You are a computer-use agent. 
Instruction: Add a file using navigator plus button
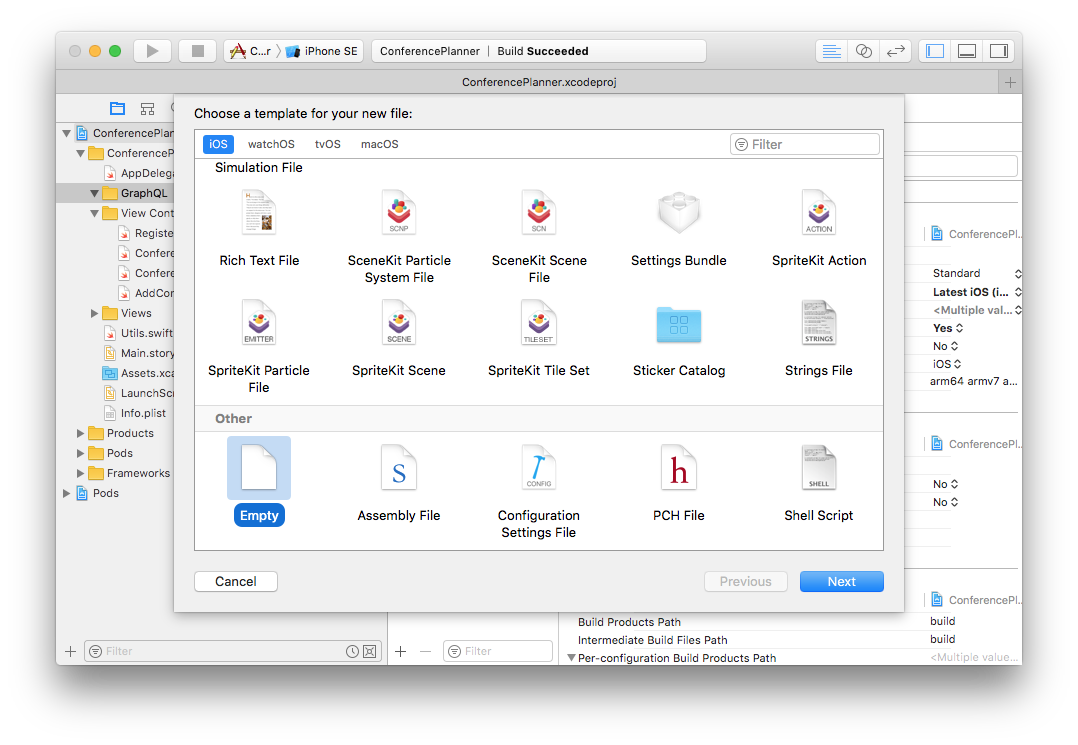click(x=70, y=651)
